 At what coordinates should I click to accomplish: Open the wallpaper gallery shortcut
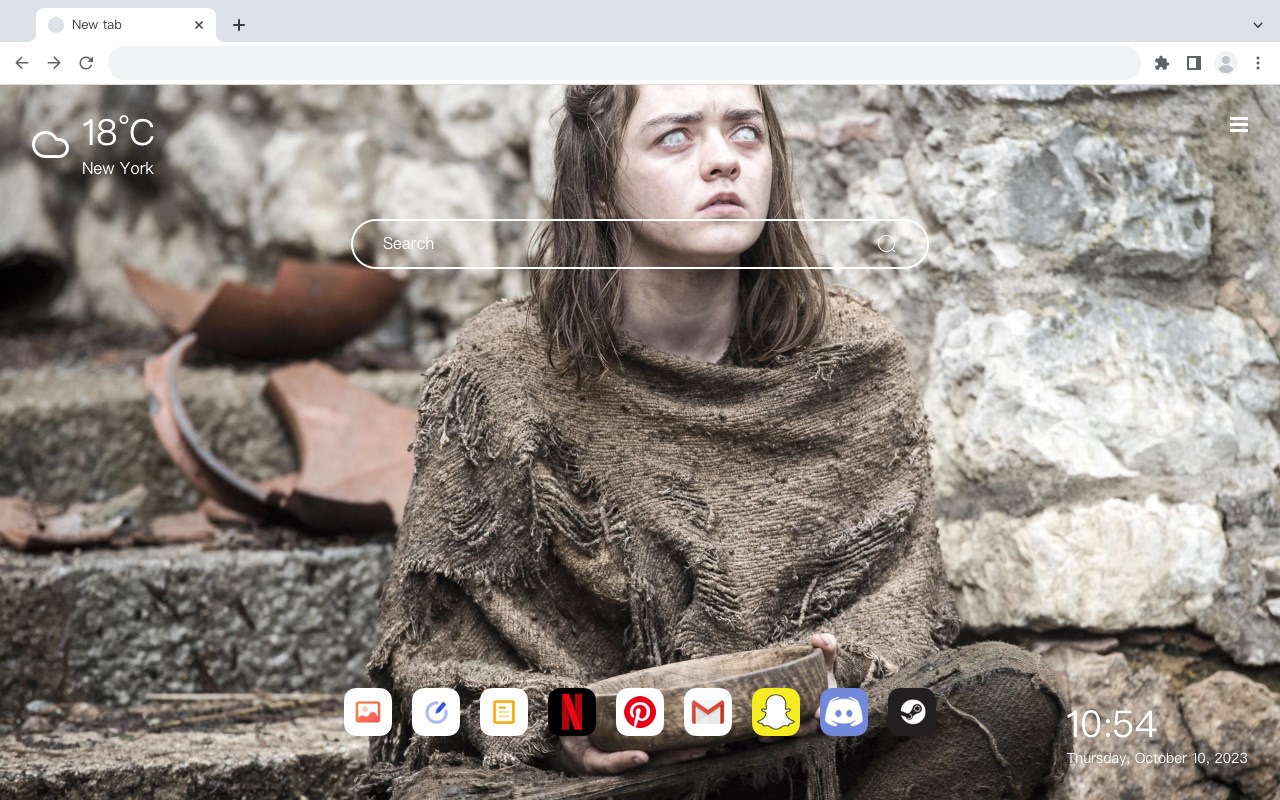pyautogui.click(x=368, y=712)
